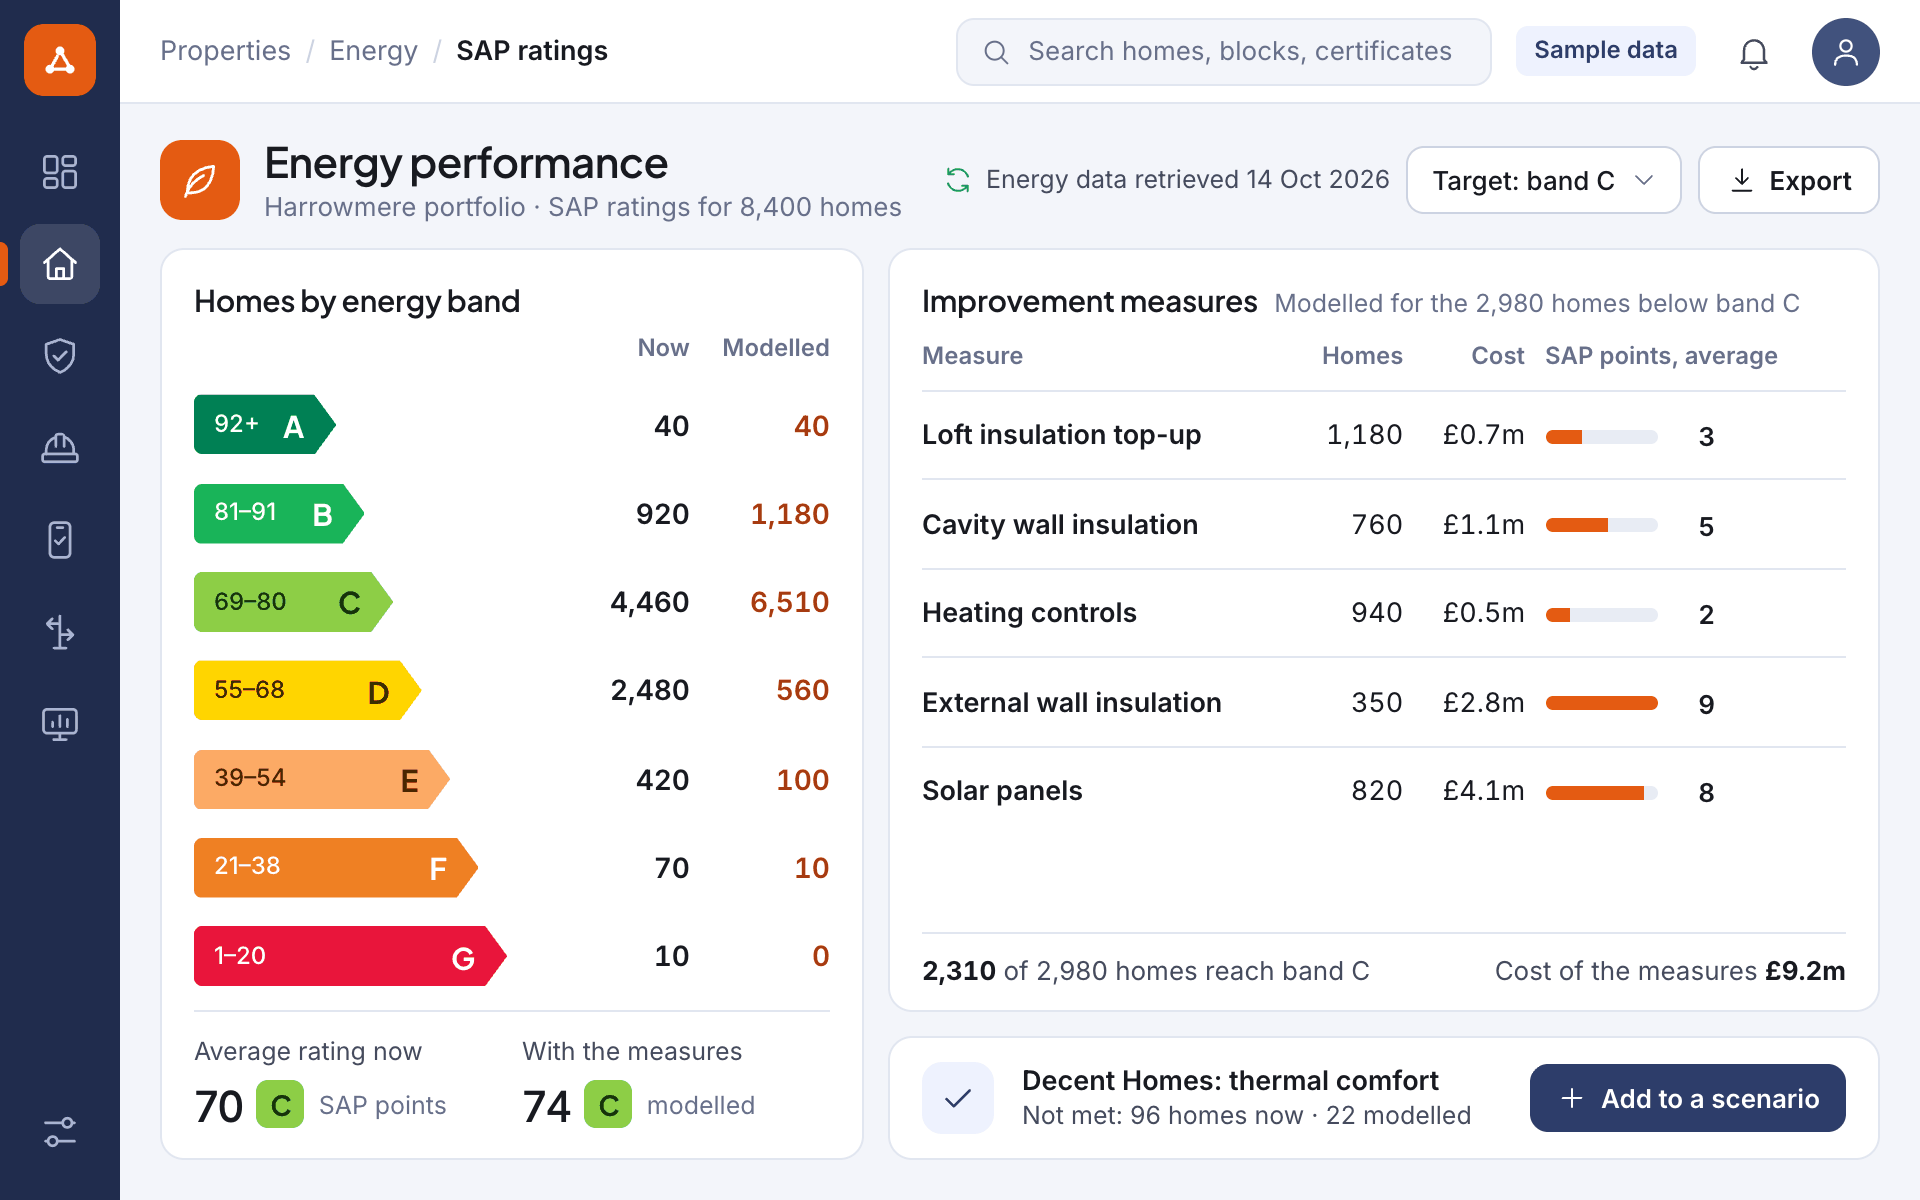Open the clipboard check sidebar icon
Image resolution: width=1920 pixels, height=1200 pixels.
(x=60, y=540)
